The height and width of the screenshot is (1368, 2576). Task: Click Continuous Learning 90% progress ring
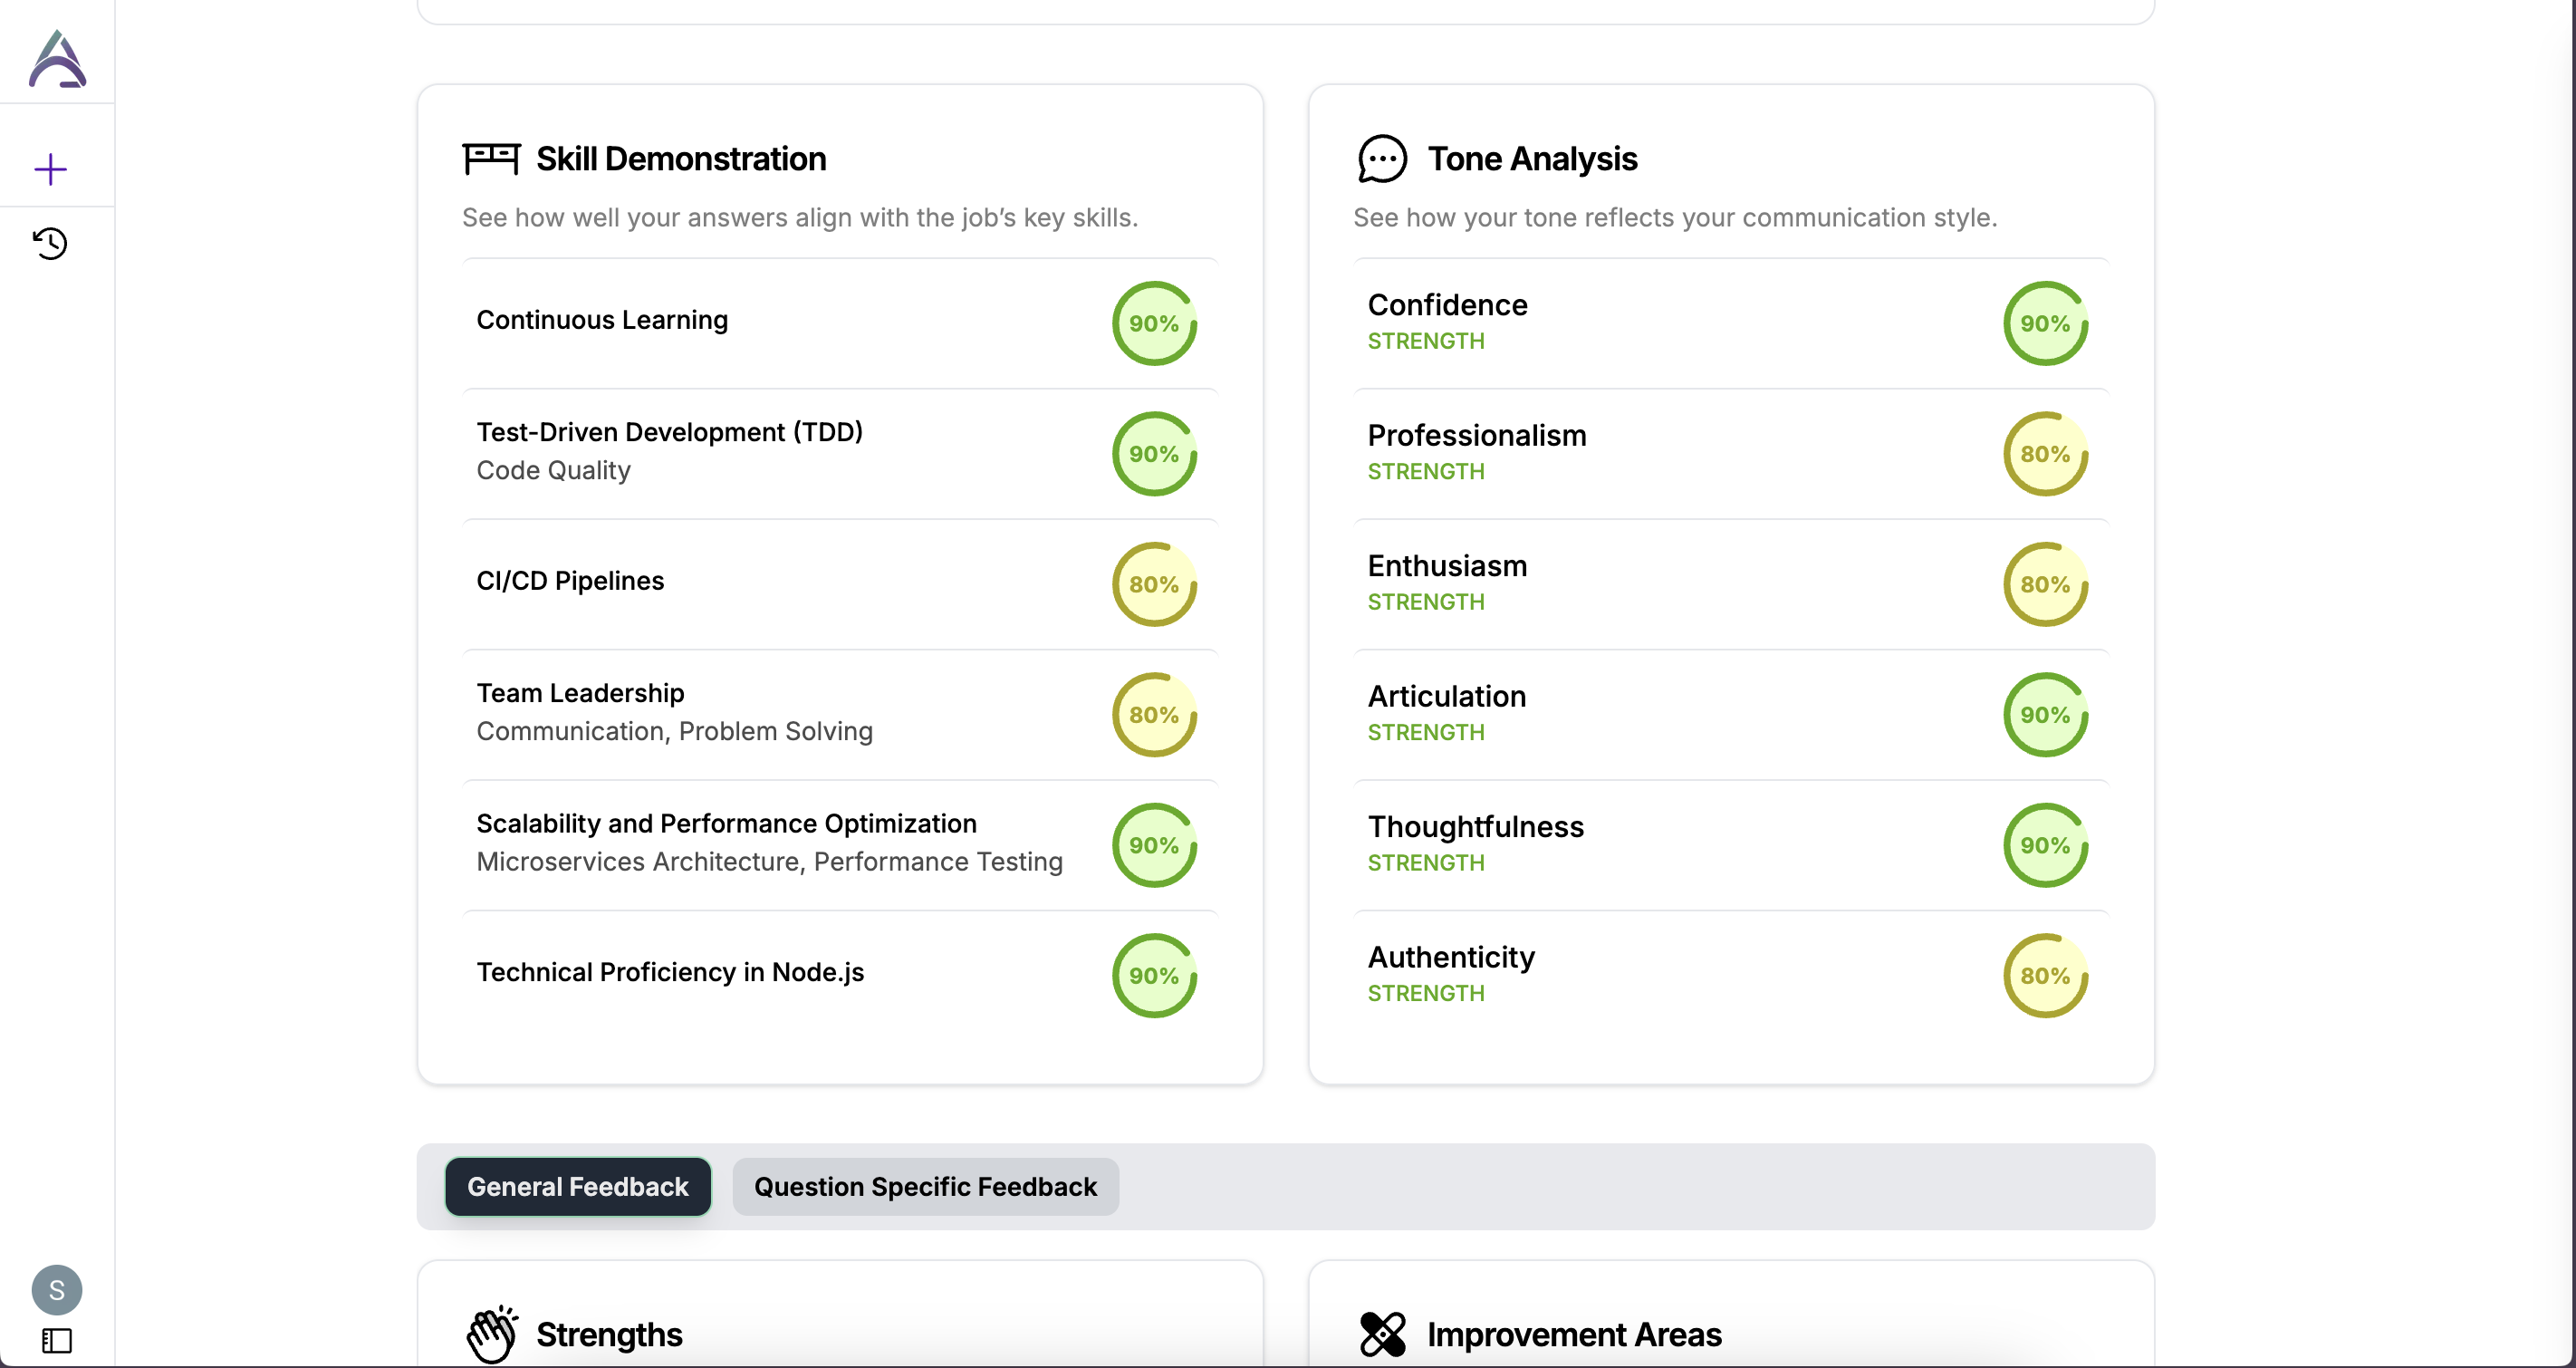click(1154, 324)
